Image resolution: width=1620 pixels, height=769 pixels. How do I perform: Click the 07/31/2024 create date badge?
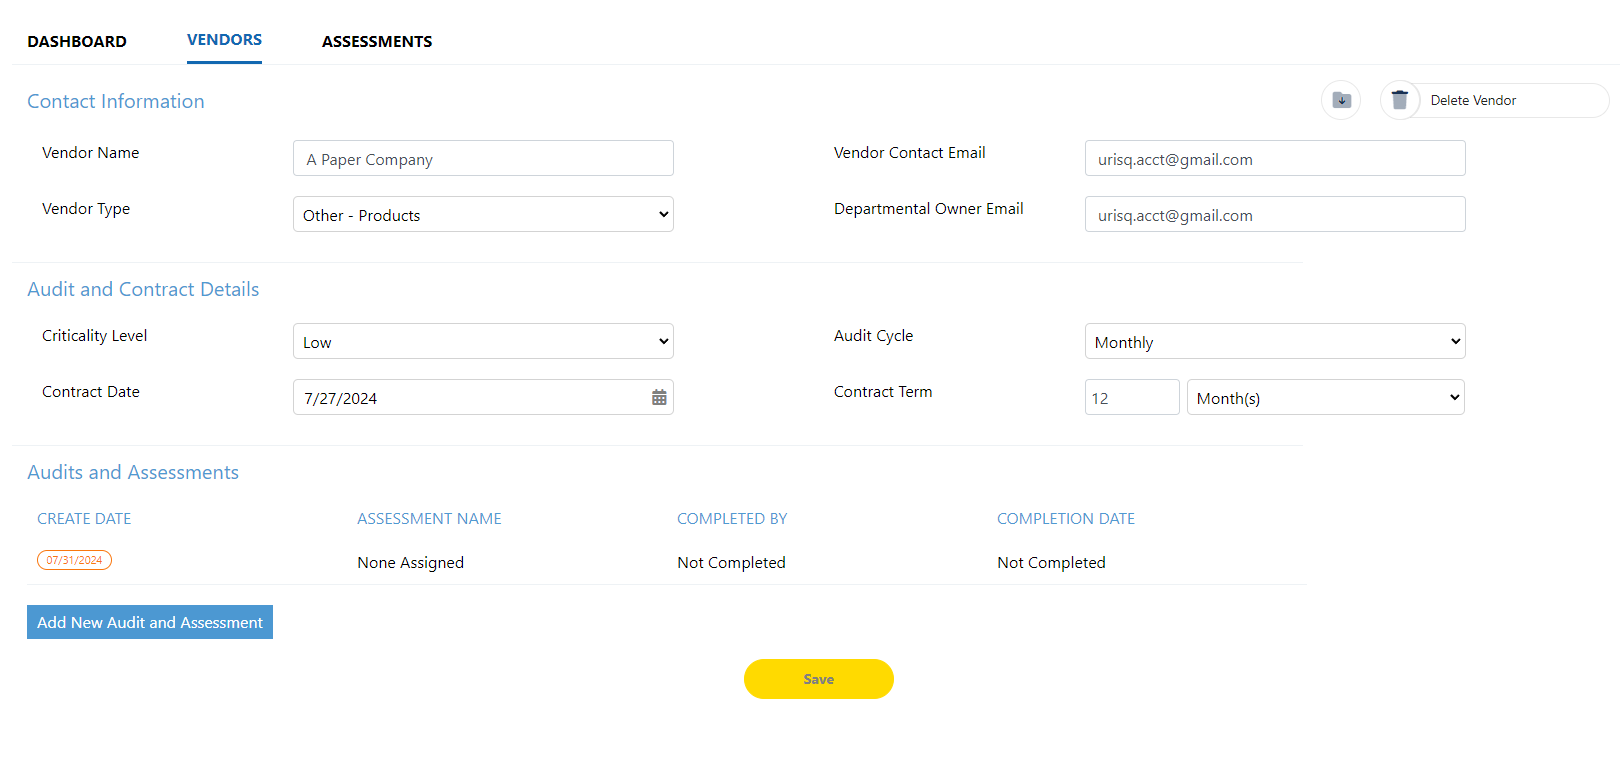coord(74,560)
